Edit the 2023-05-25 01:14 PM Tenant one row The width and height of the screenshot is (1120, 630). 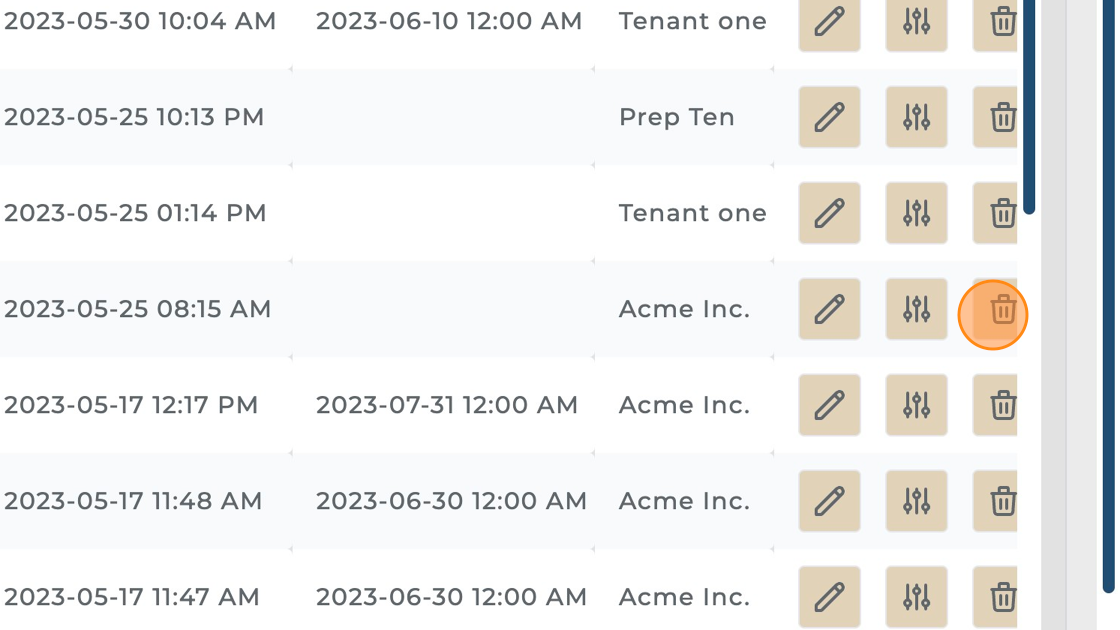point(829,213)
